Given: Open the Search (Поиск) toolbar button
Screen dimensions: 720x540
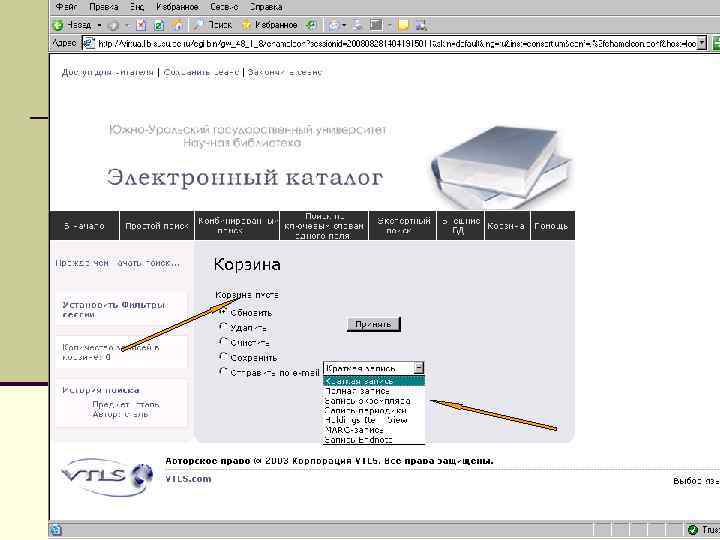Looking at the screenshot, I should 213,25.
